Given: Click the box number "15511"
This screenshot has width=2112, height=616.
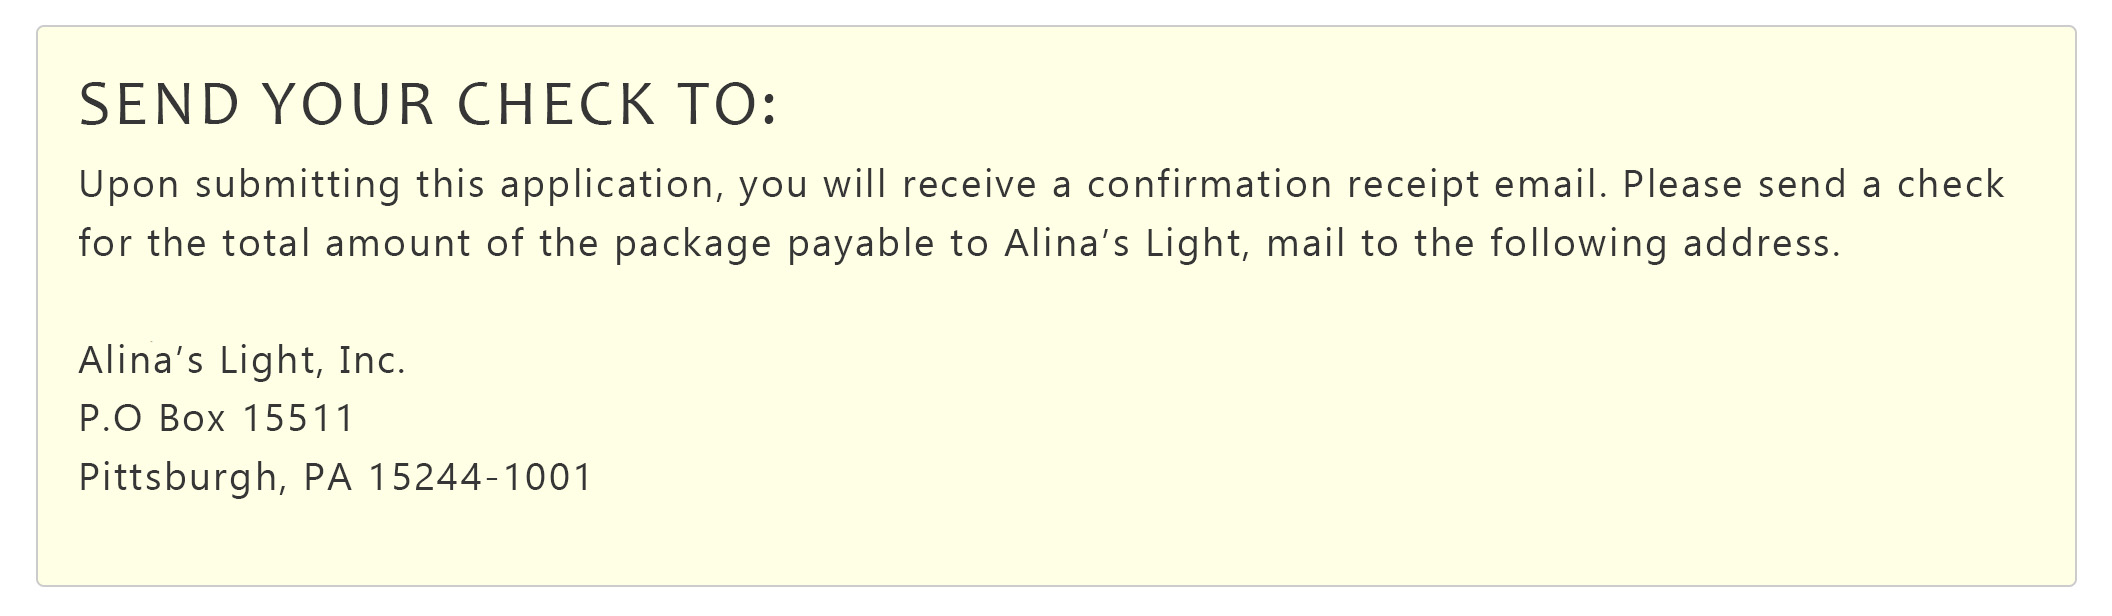Looking at the screenshot, I should (299, 418).
